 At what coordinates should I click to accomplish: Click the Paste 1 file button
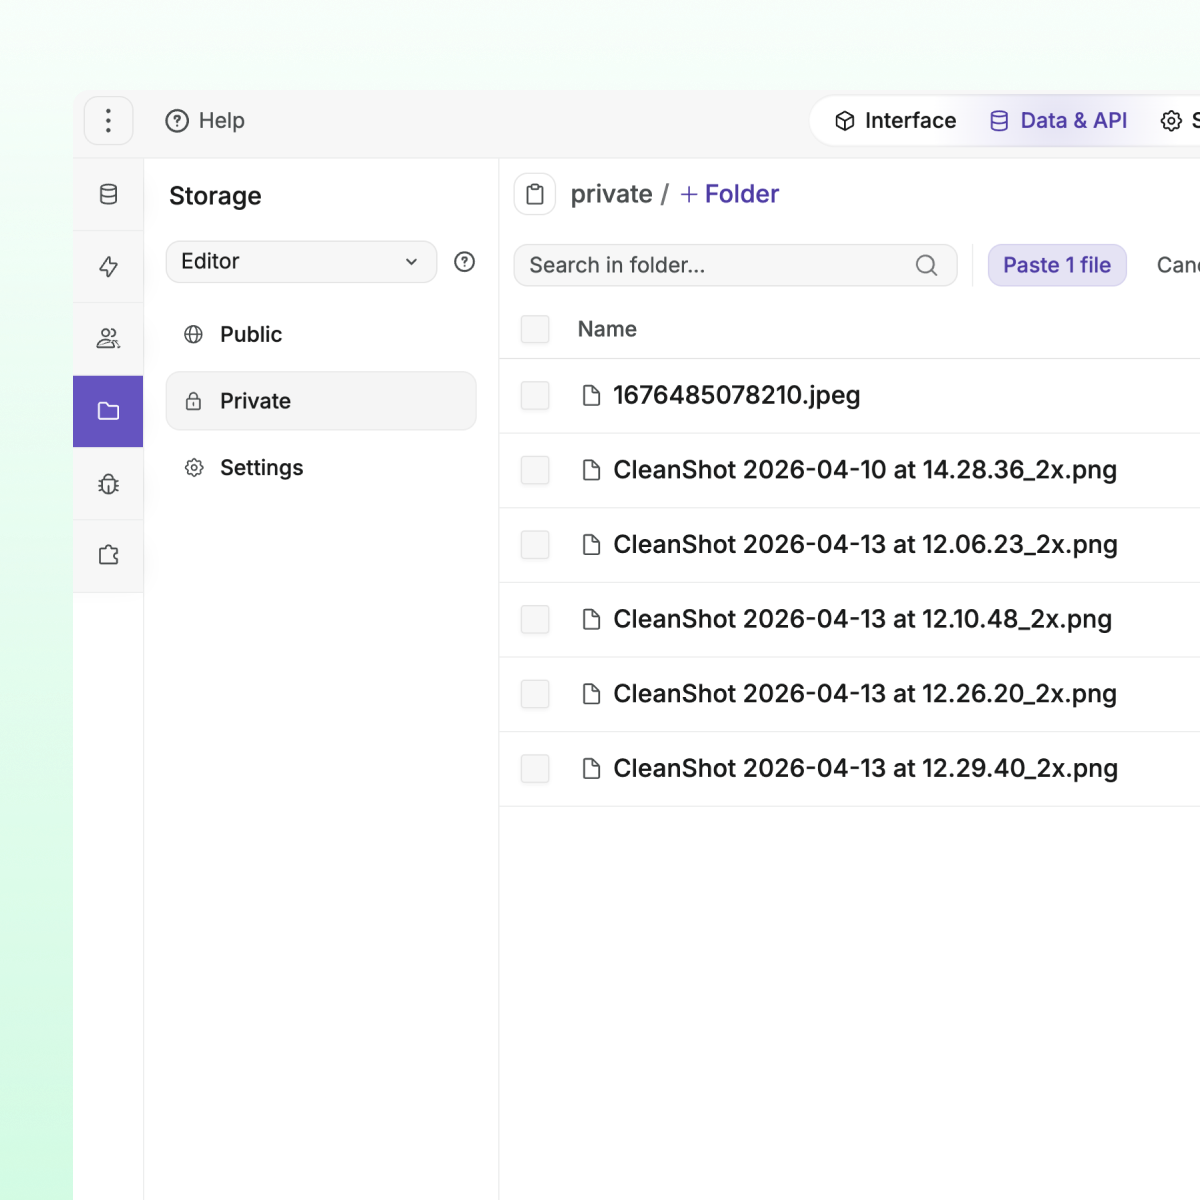(1057, 265)
